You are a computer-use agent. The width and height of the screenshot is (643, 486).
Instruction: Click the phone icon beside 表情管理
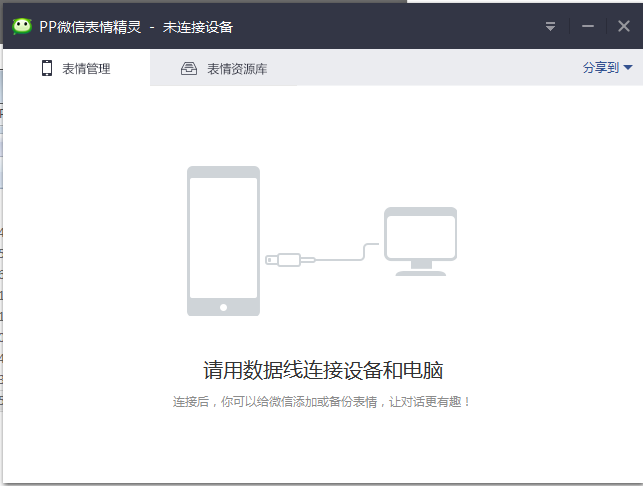click(x=47, y=68)
